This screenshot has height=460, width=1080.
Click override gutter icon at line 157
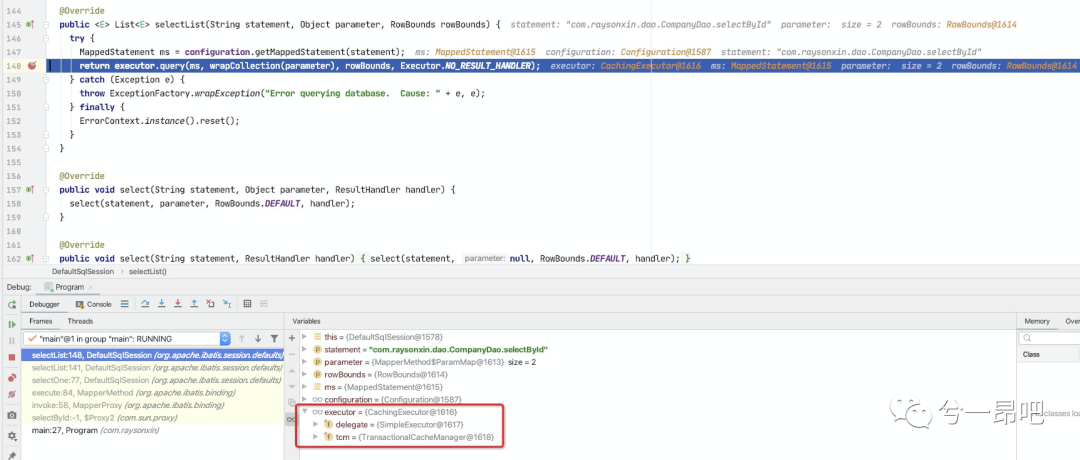pos(30,189)
